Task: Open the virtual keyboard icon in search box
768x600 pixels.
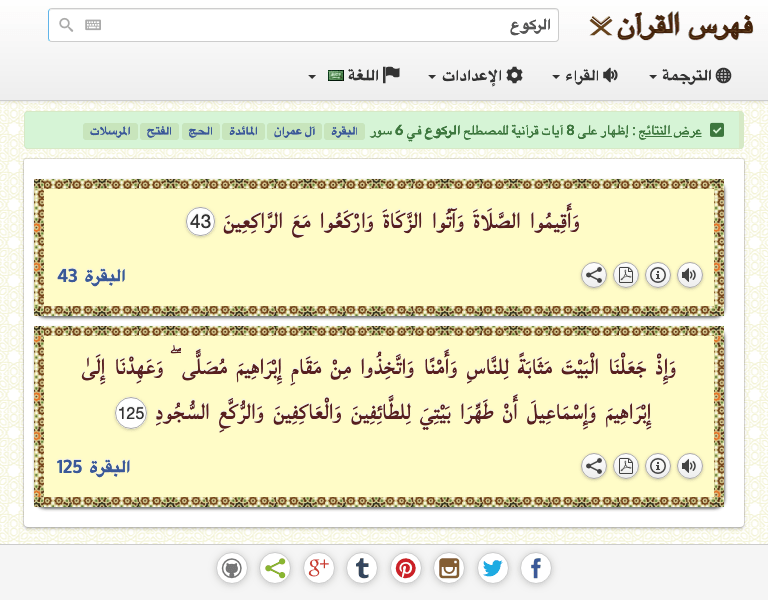Action: click(x=93, y=25)
